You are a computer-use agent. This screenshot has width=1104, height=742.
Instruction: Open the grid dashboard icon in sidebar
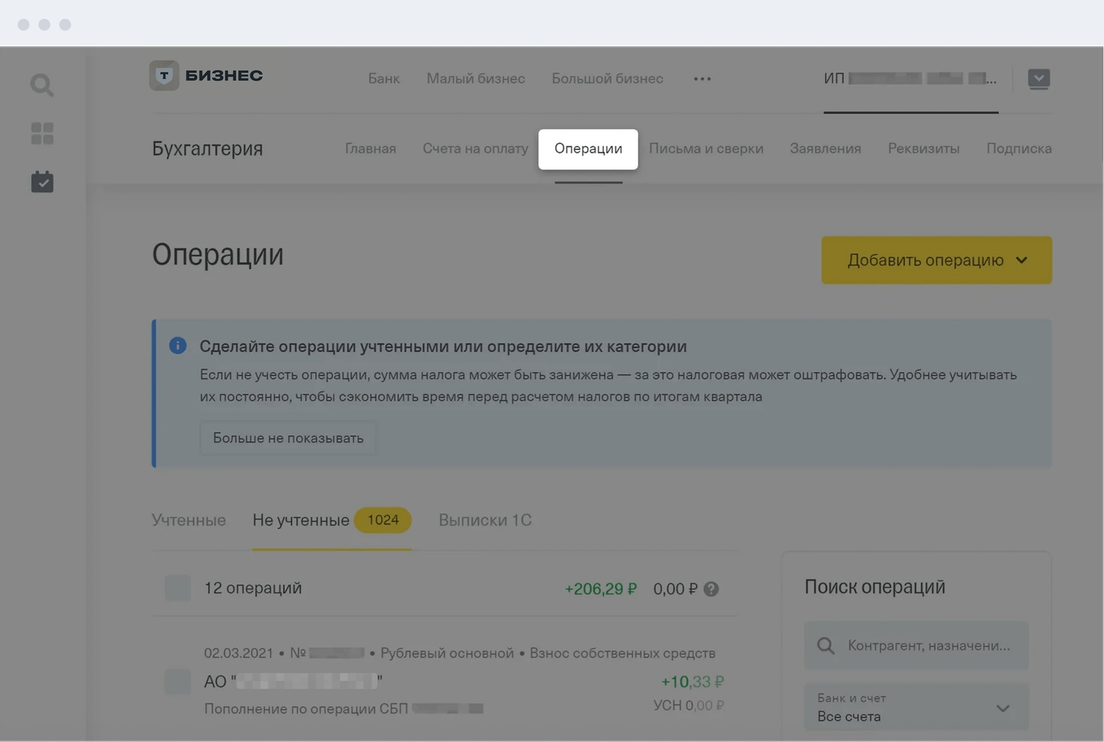[x=42, y=134]
